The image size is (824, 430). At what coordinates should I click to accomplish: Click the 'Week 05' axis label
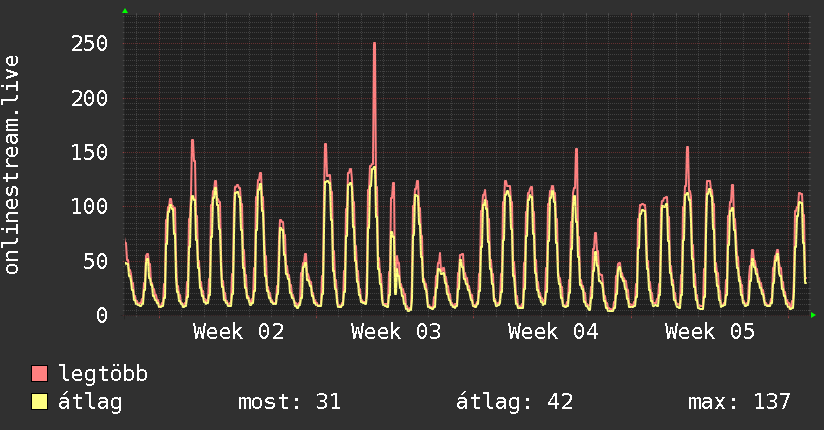click(x=709, y=332)
